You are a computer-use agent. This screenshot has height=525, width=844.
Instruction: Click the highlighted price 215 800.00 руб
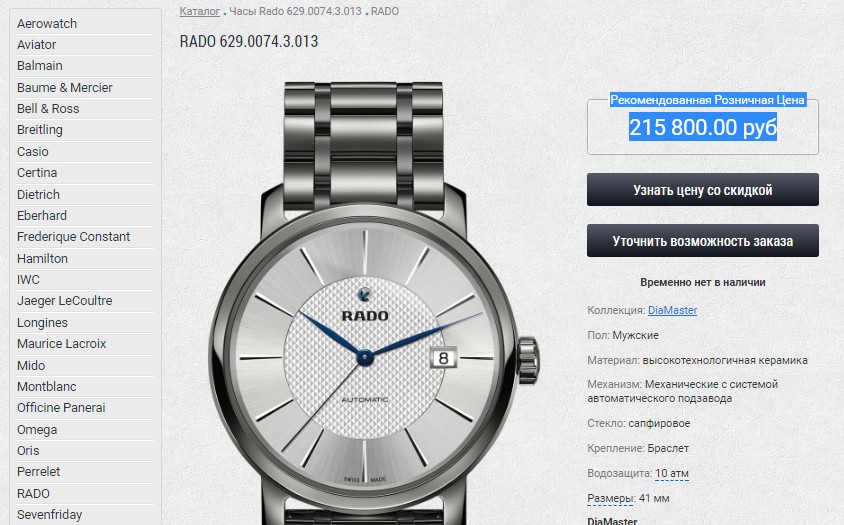click(x=702, y=128)
